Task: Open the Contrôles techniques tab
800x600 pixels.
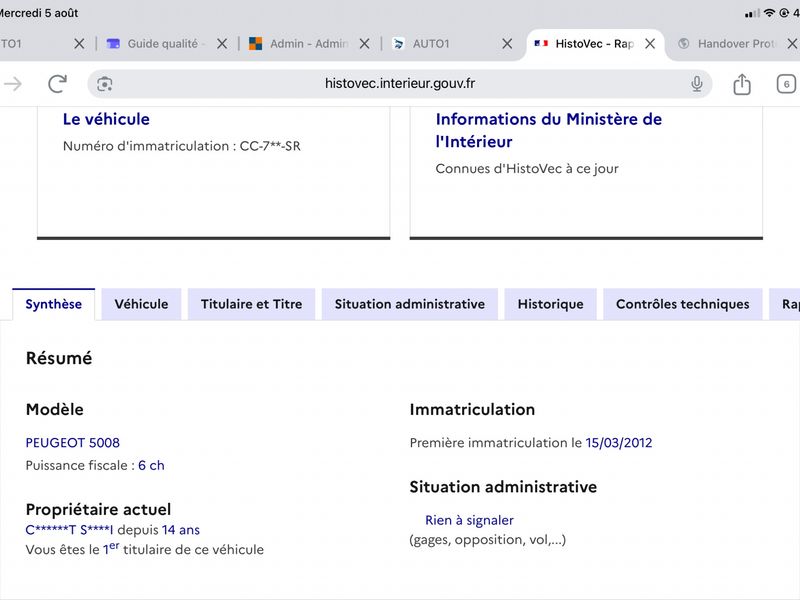Action: (683, 304)
